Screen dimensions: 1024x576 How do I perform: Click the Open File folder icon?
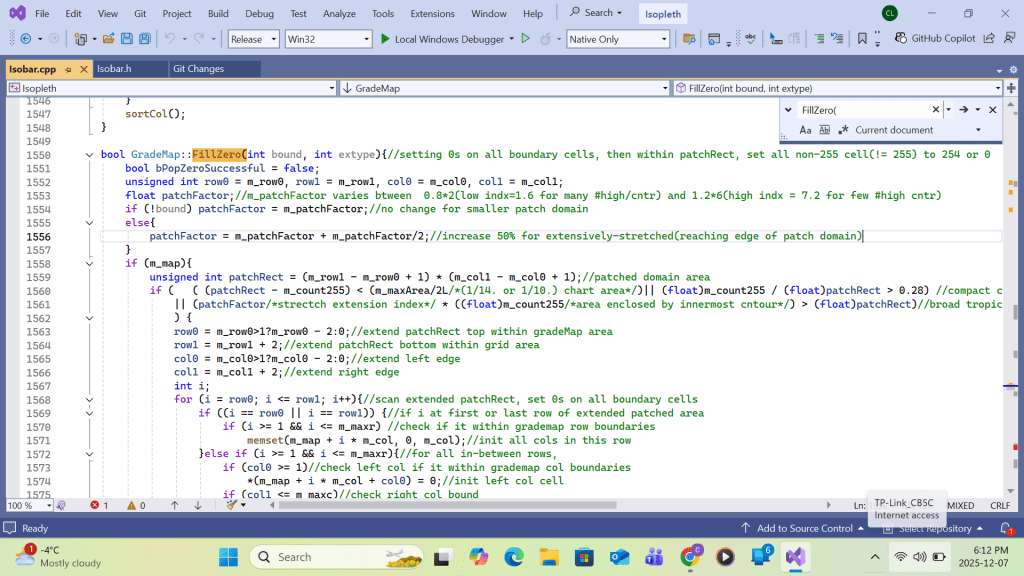tap(108, 39)
